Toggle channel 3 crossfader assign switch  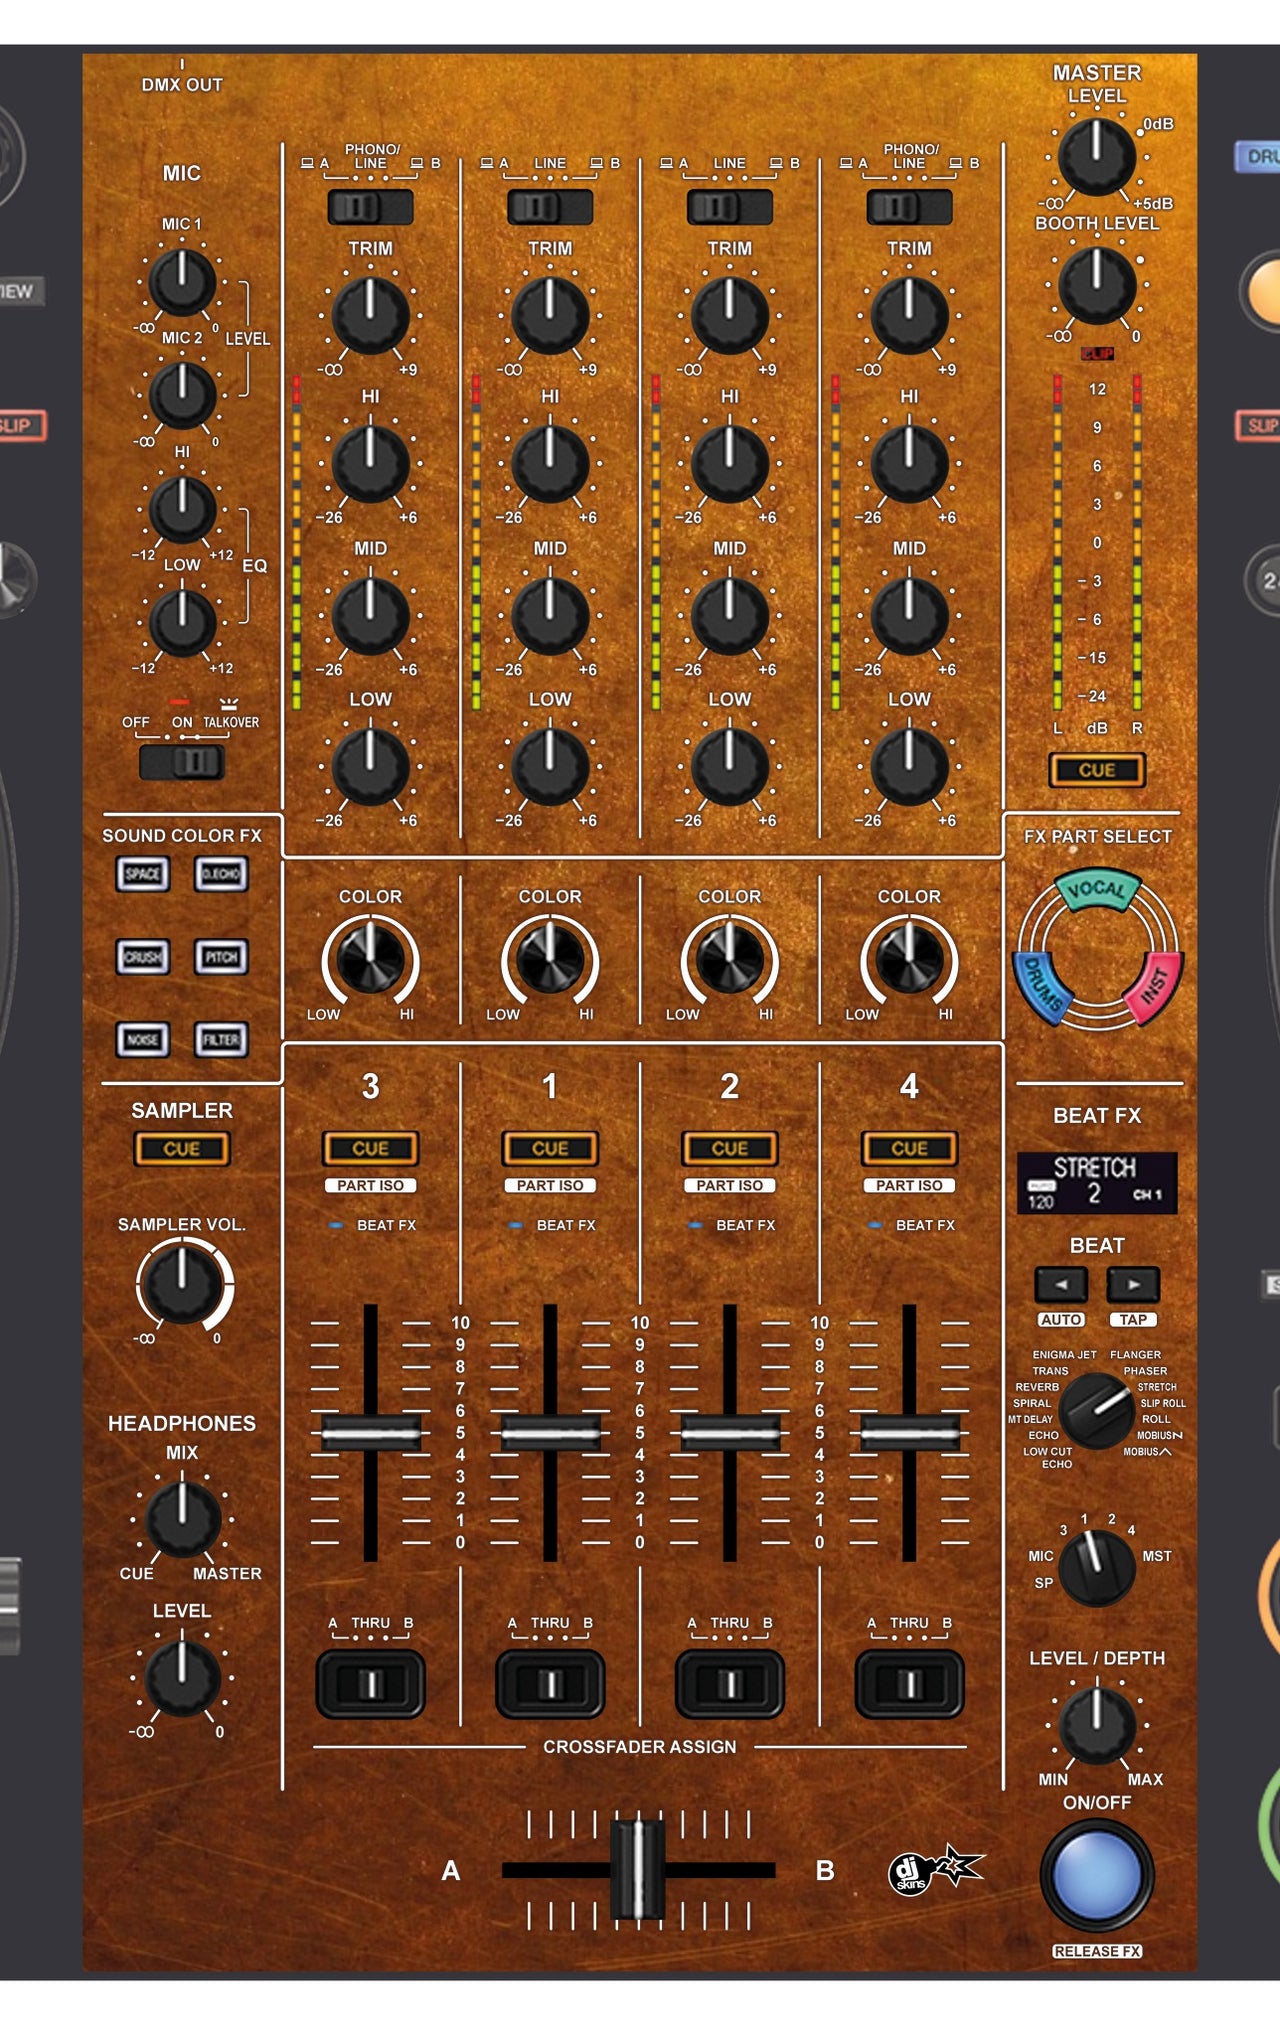click(x=370, y=1685)
